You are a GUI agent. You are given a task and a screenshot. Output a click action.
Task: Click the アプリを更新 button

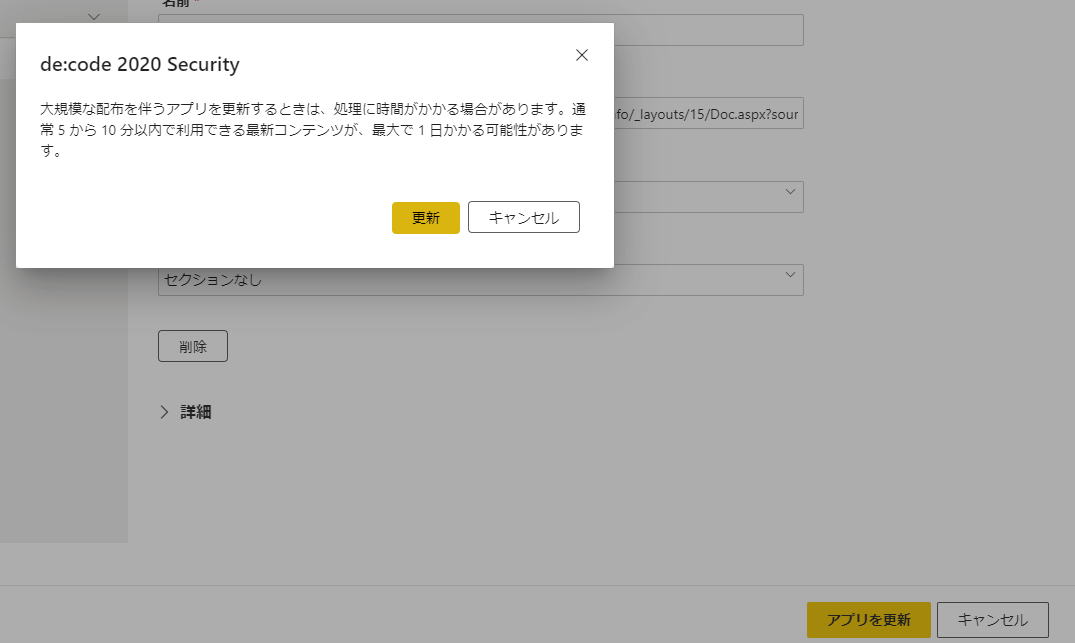pyautogui.click(x=869, y=620)
